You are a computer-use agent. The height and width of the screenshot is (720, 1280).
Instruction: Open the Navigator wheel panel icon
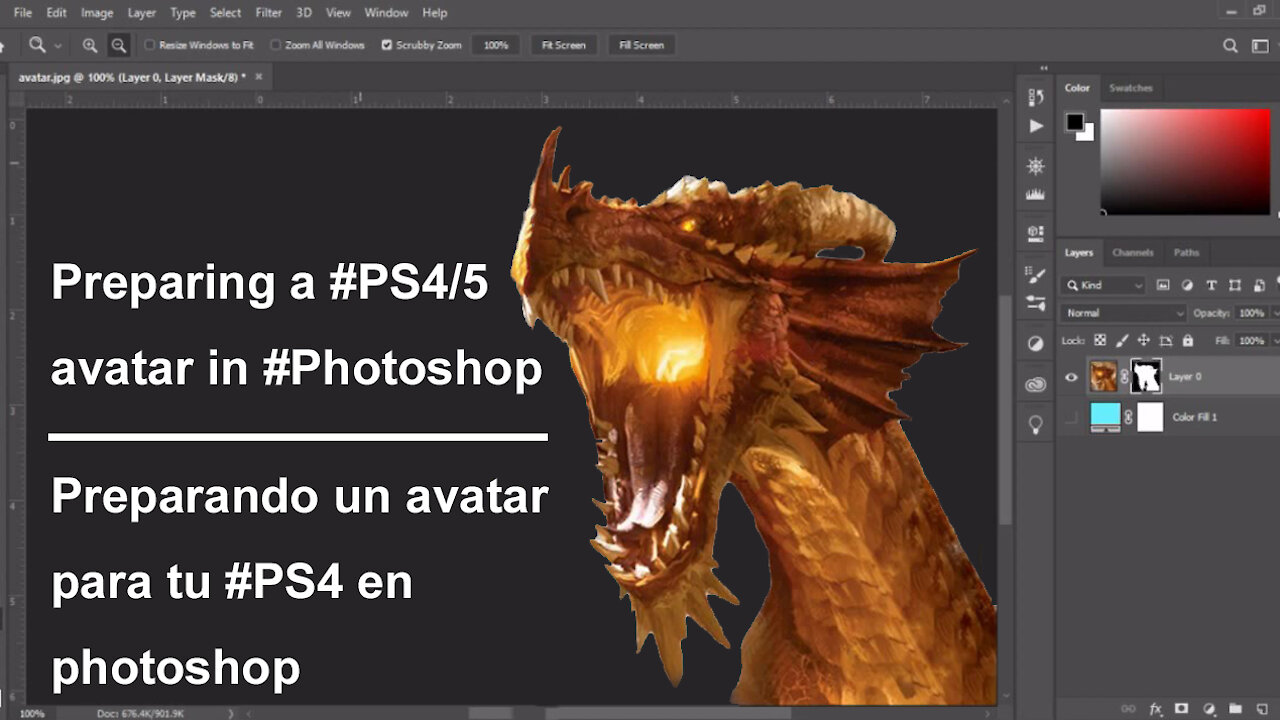pyautogui.click(x=1035, y=166)
